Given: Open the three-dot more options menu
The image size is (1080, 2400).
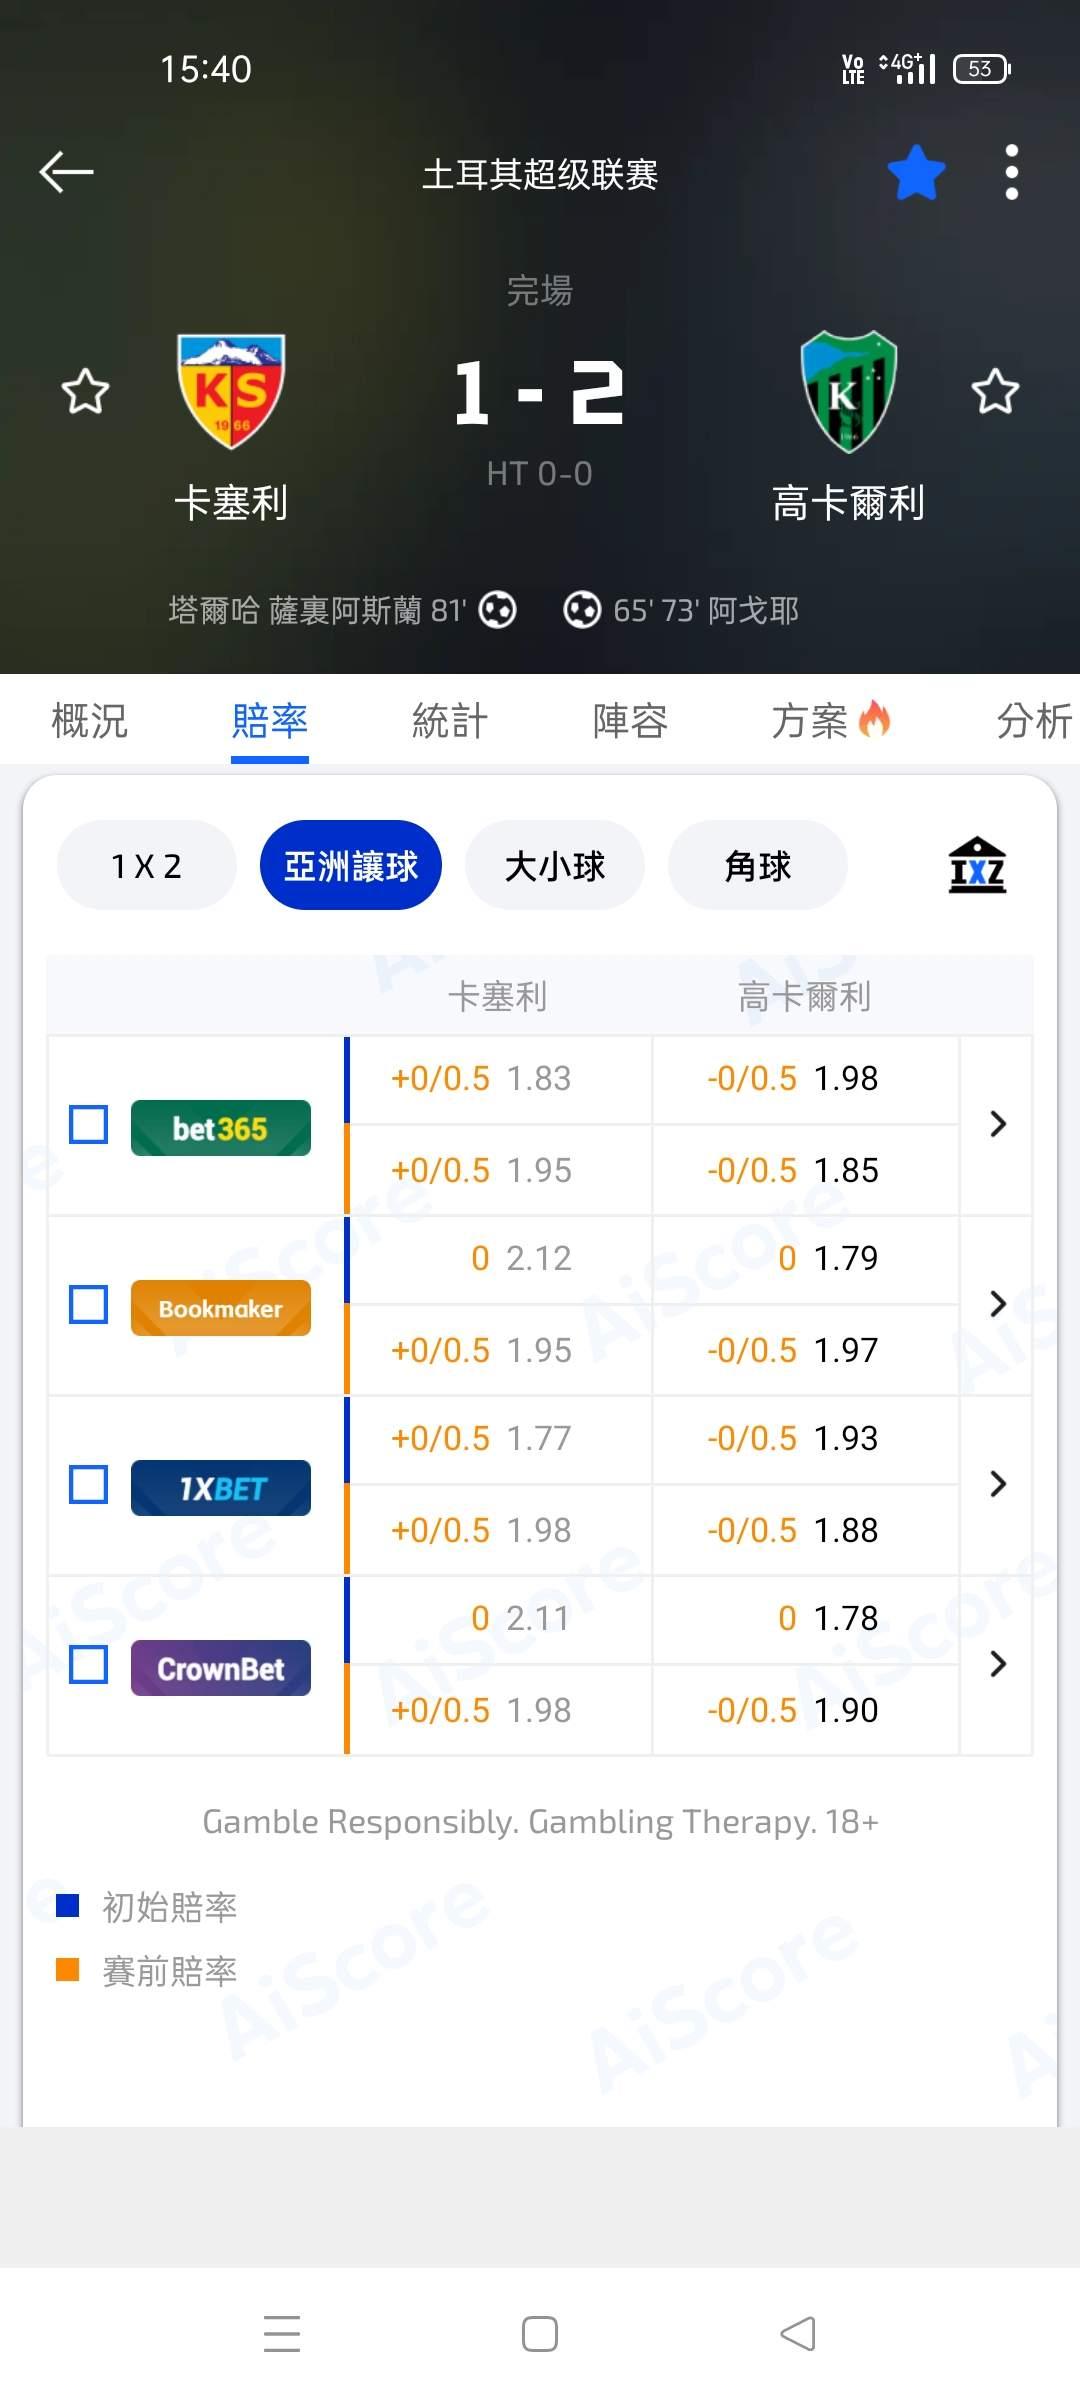Looking at the screenshot, I should pos(1012,172).
